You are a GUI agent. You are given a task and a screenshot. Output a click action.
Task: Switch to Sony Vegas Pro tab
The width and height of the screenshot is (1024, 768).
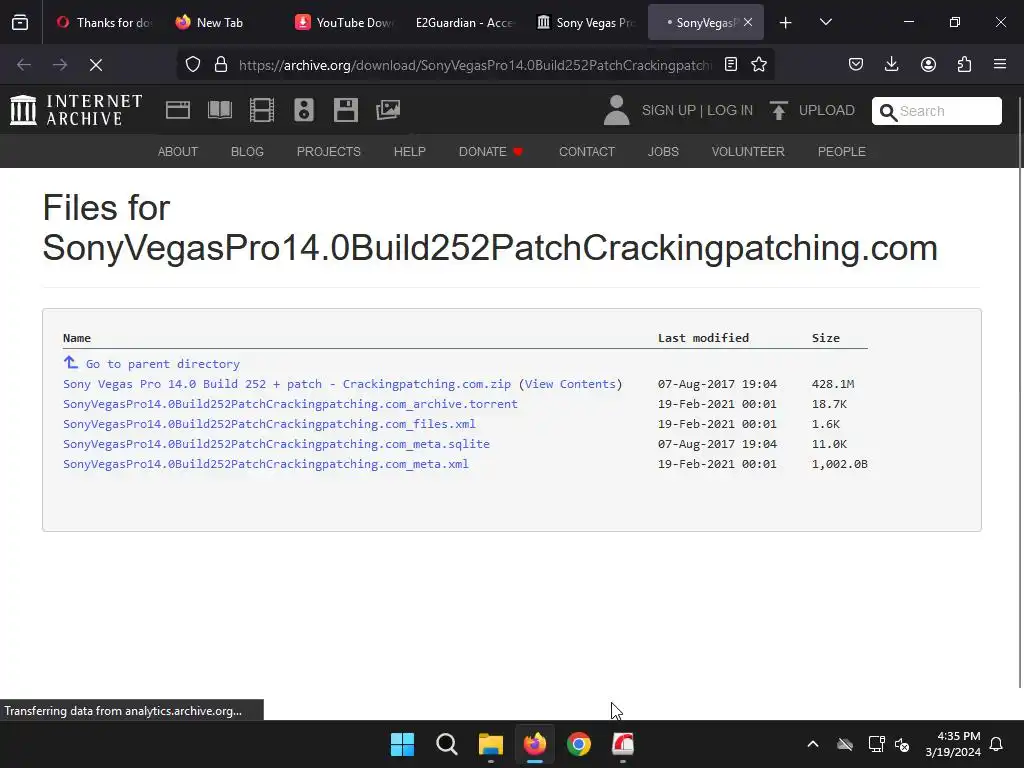click(x=585, y=22)
